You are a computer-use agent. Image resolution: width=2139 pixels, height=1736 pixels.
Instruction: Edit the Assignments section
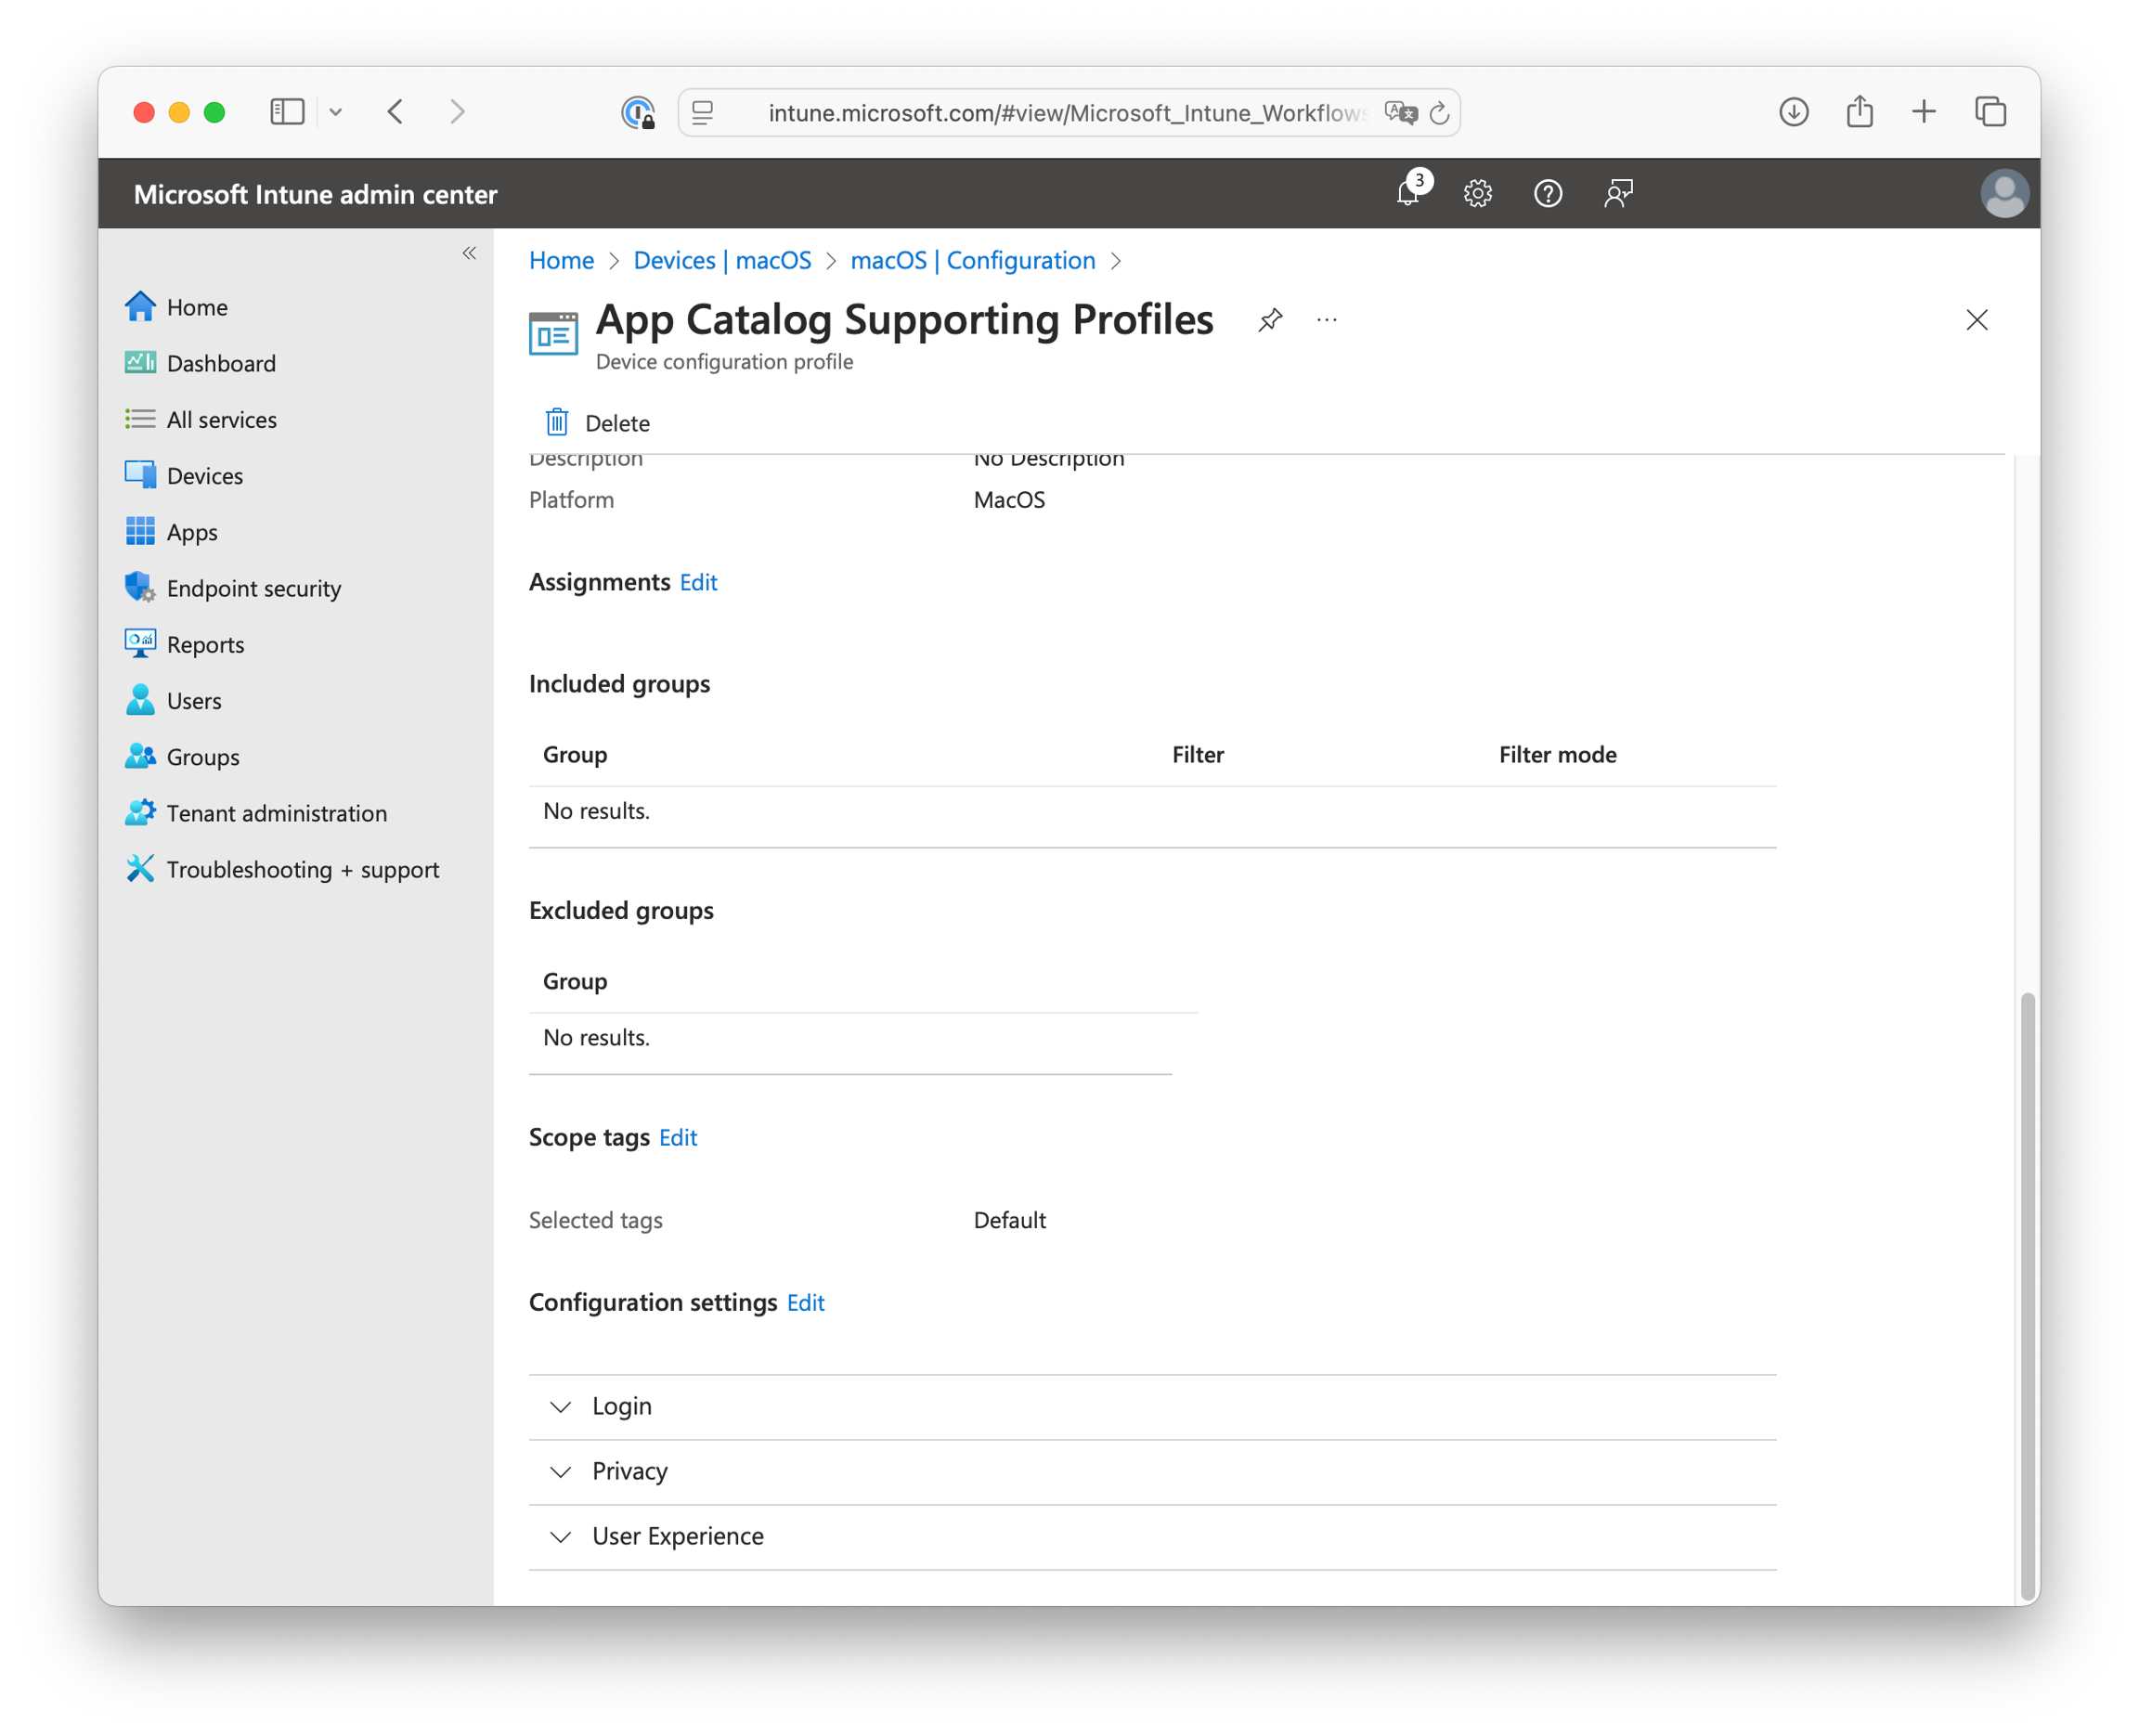(x=698, y=582)
